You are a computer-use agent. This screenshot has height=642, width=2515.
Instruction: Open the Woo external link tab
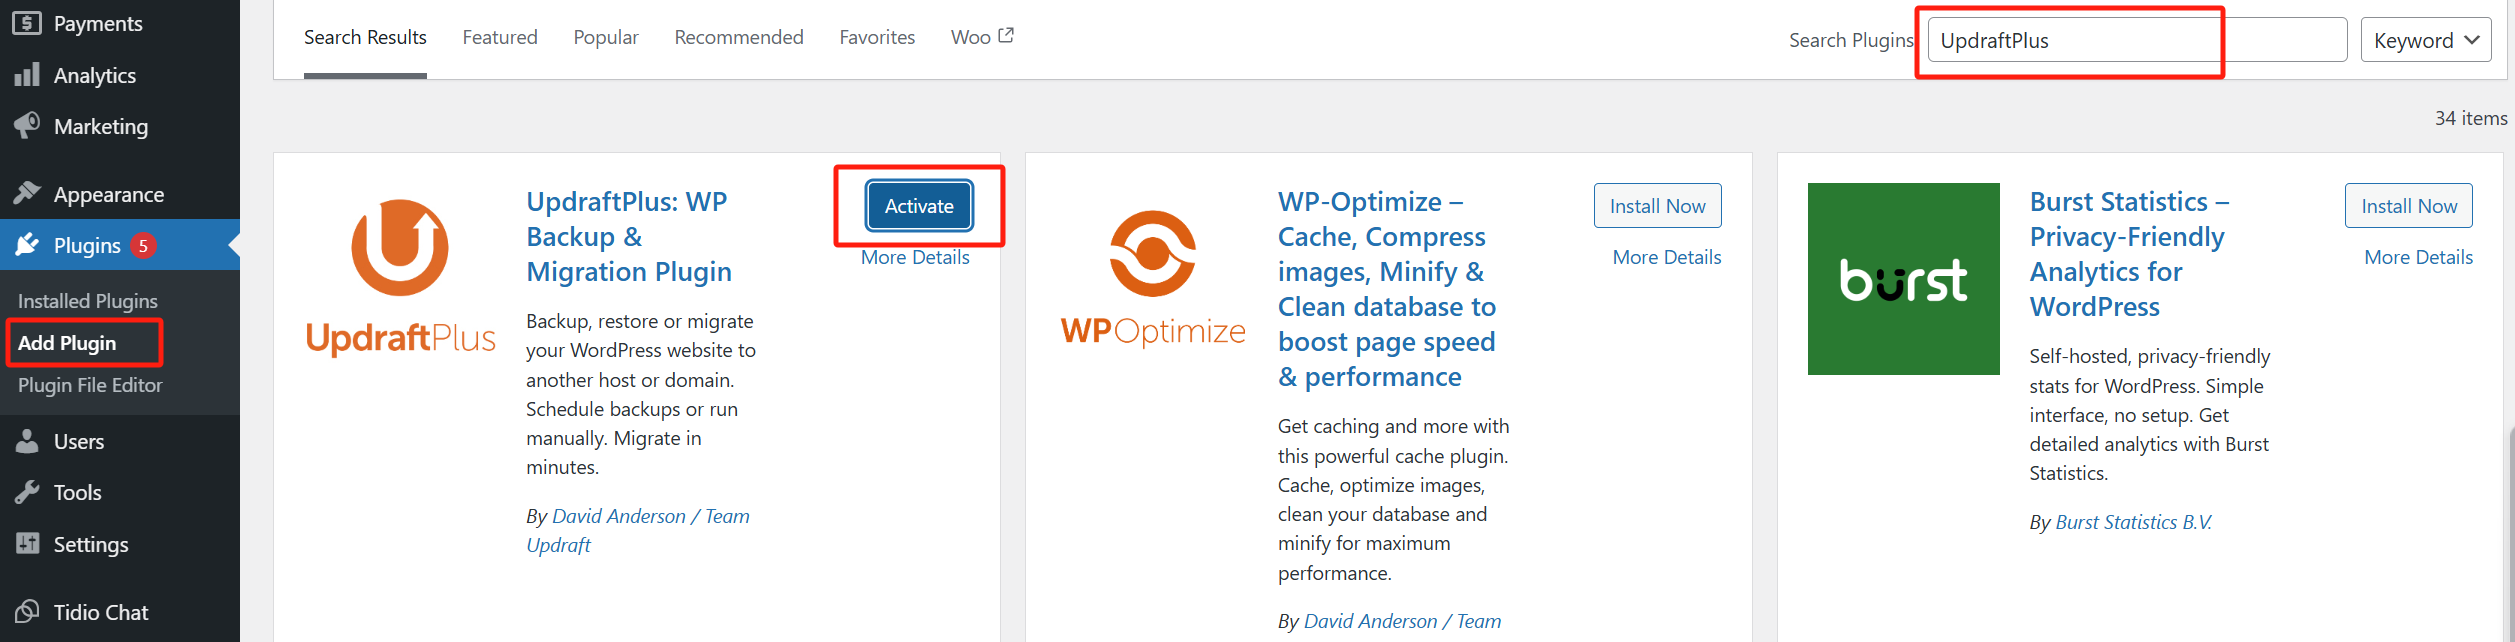click(x=982, y=38)
